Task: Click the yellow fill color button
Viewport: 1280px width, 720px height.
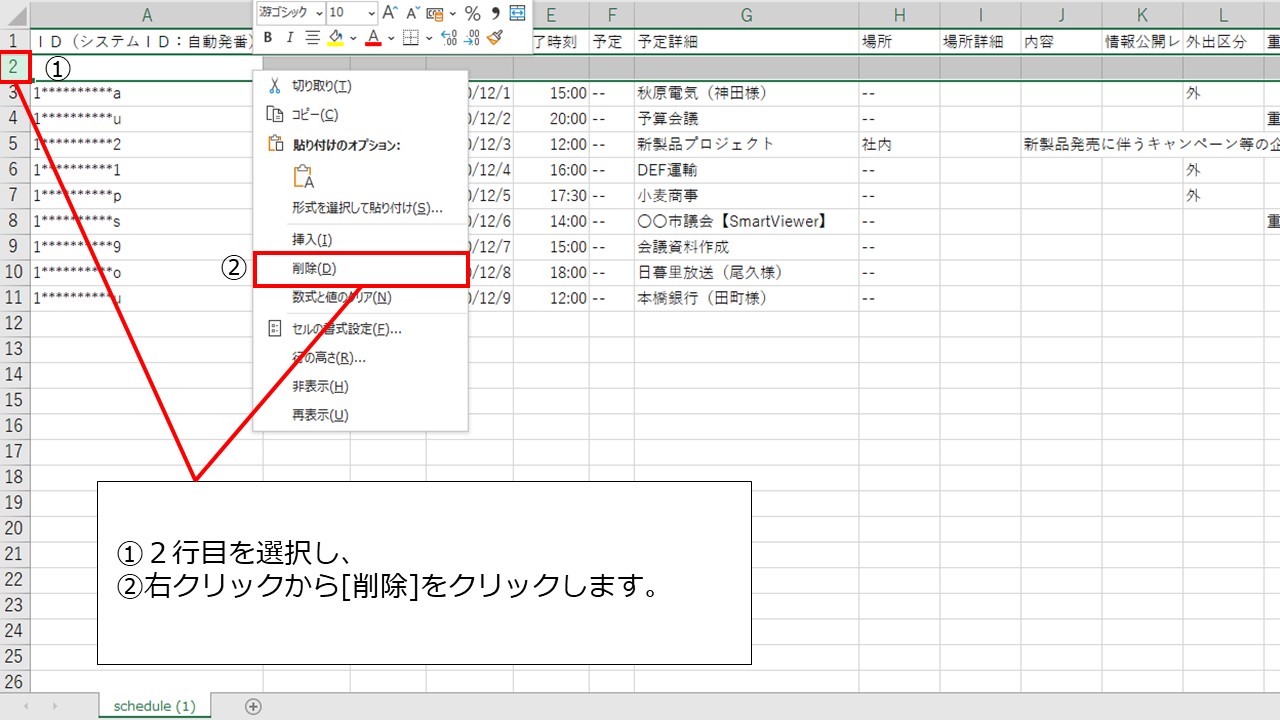Action: point(336,38)
